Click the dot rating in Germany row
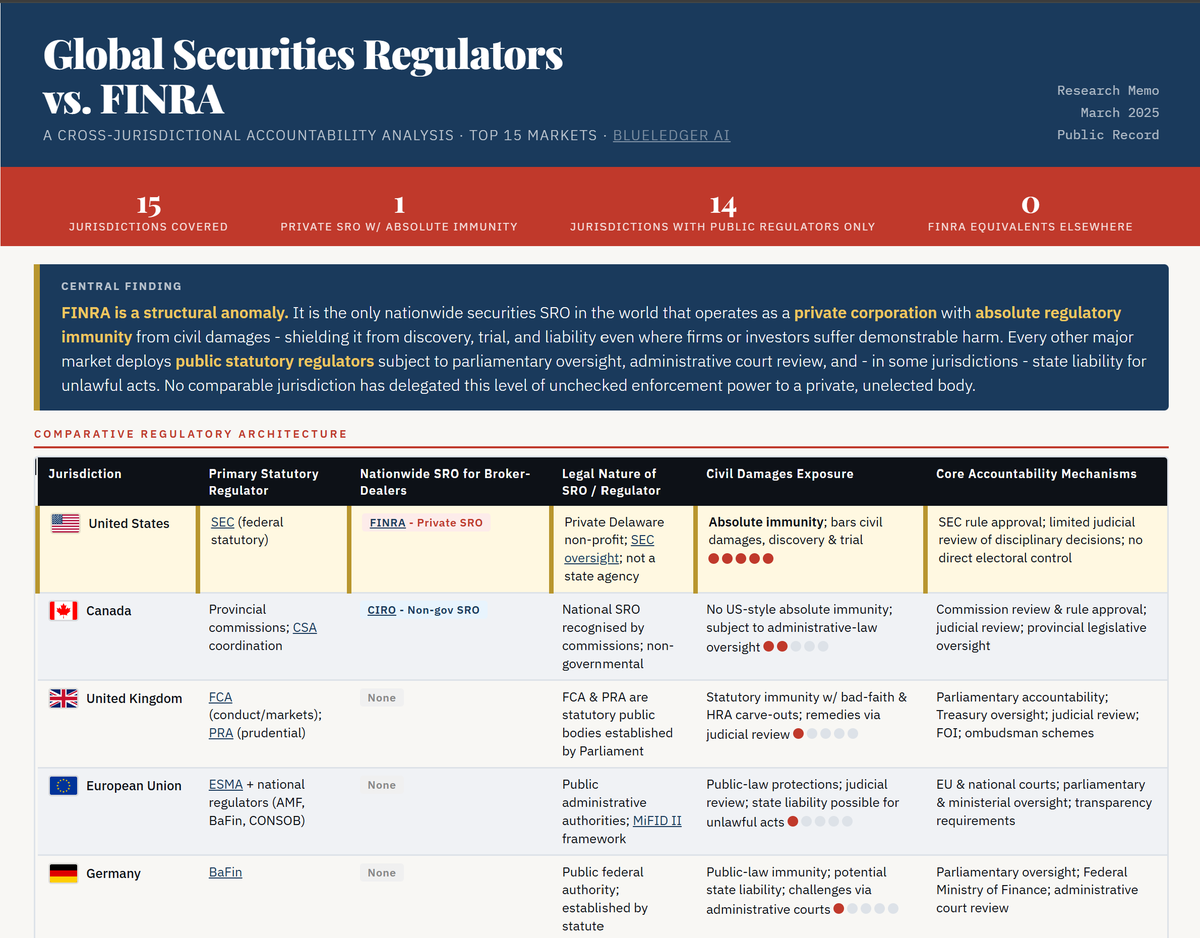Image resolution: width=1200 pixels, height=938 pixels. coord(866,909)
